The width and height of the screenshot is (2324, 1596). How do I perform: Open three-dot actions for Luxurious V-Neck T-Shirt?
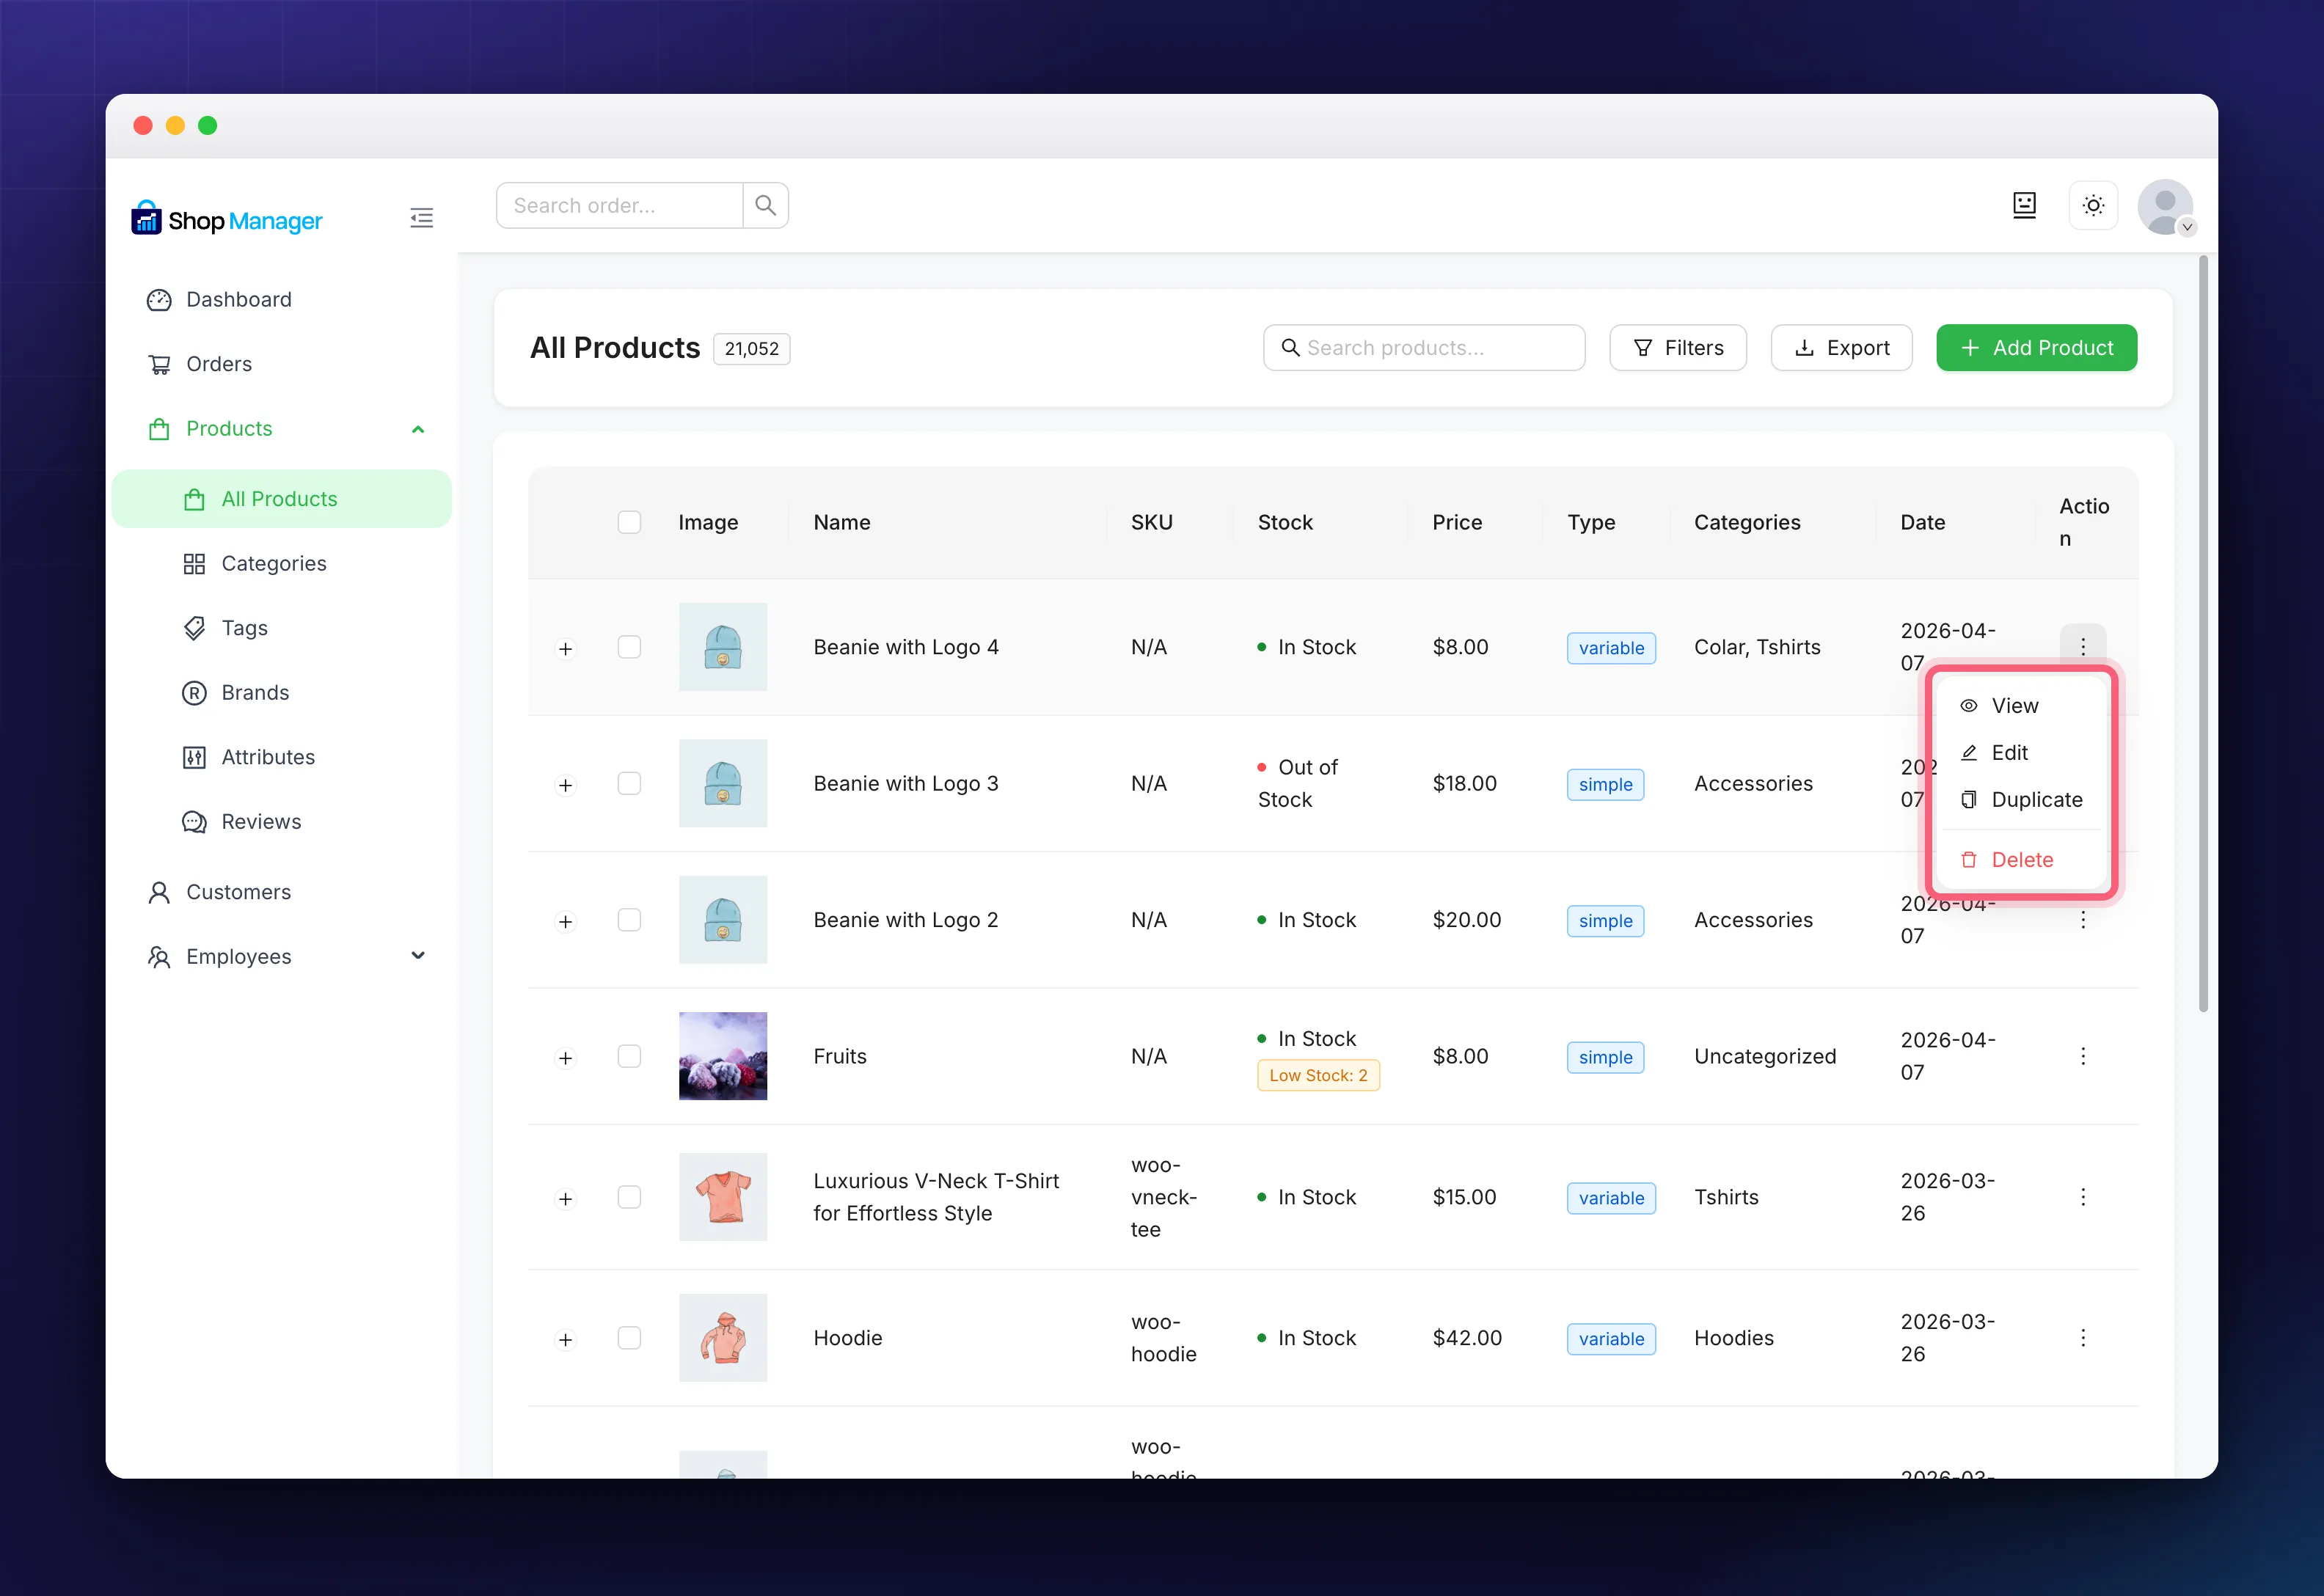click(x=2083, y=1197)
